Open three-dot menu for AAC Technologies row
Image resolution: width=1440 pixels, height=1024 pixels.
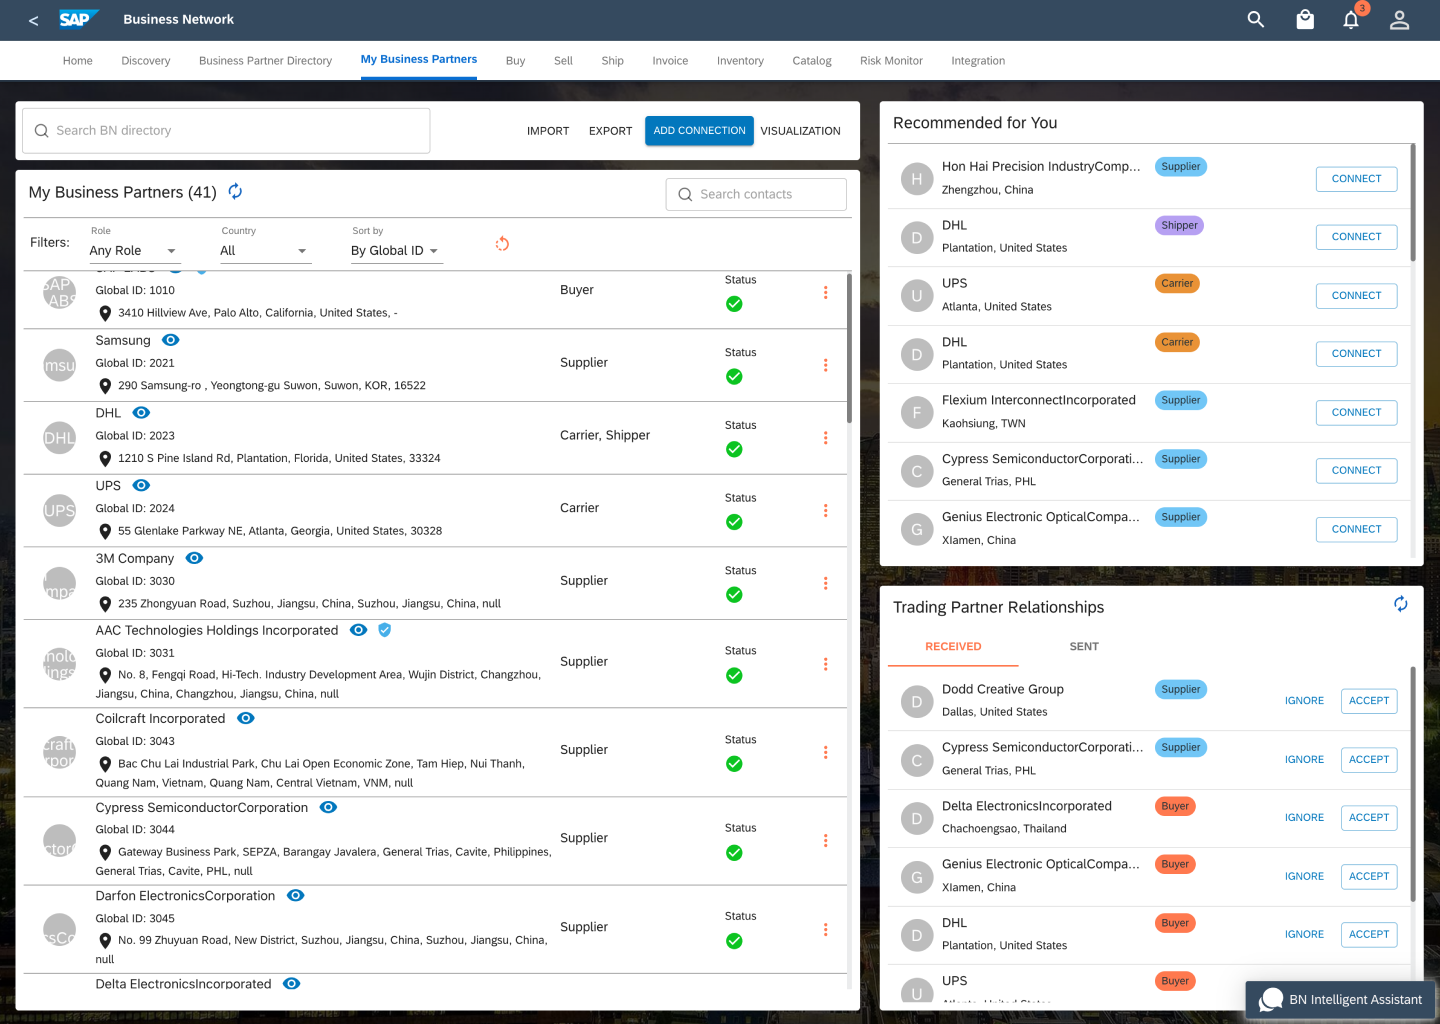(x=825, y=664)
